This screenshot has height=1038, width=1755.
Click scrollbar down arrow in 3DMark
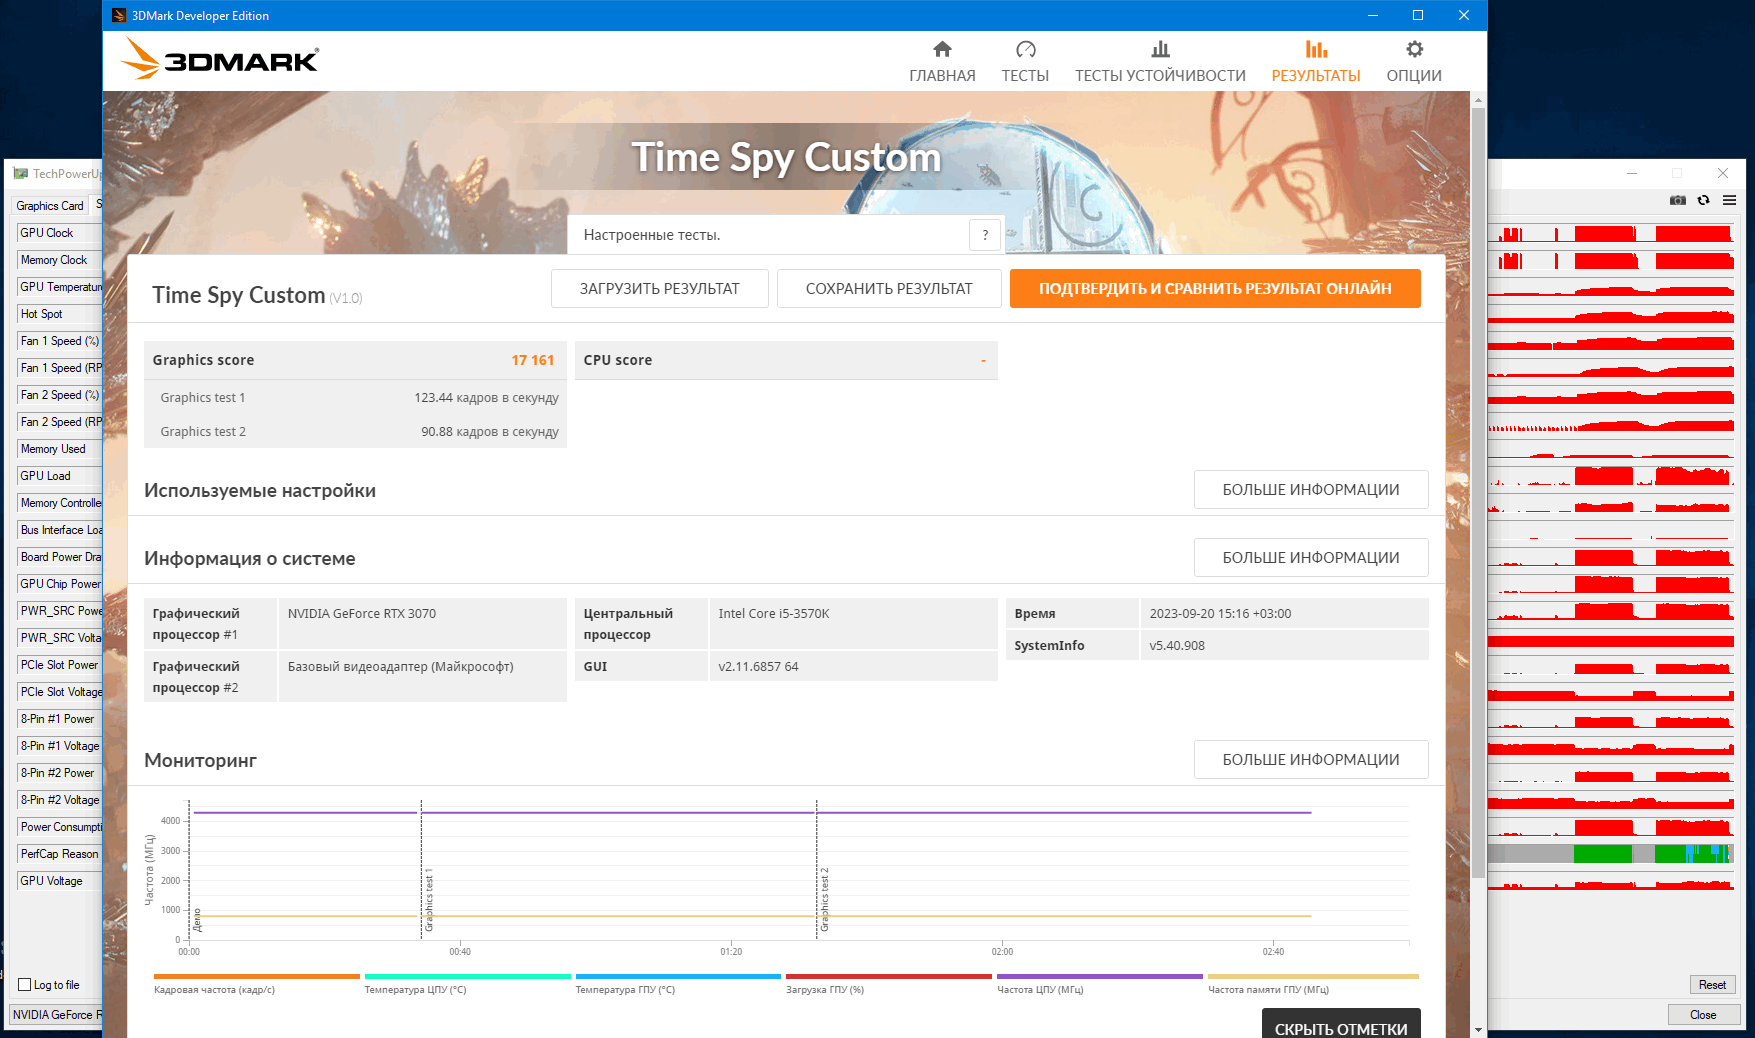1478,1030
